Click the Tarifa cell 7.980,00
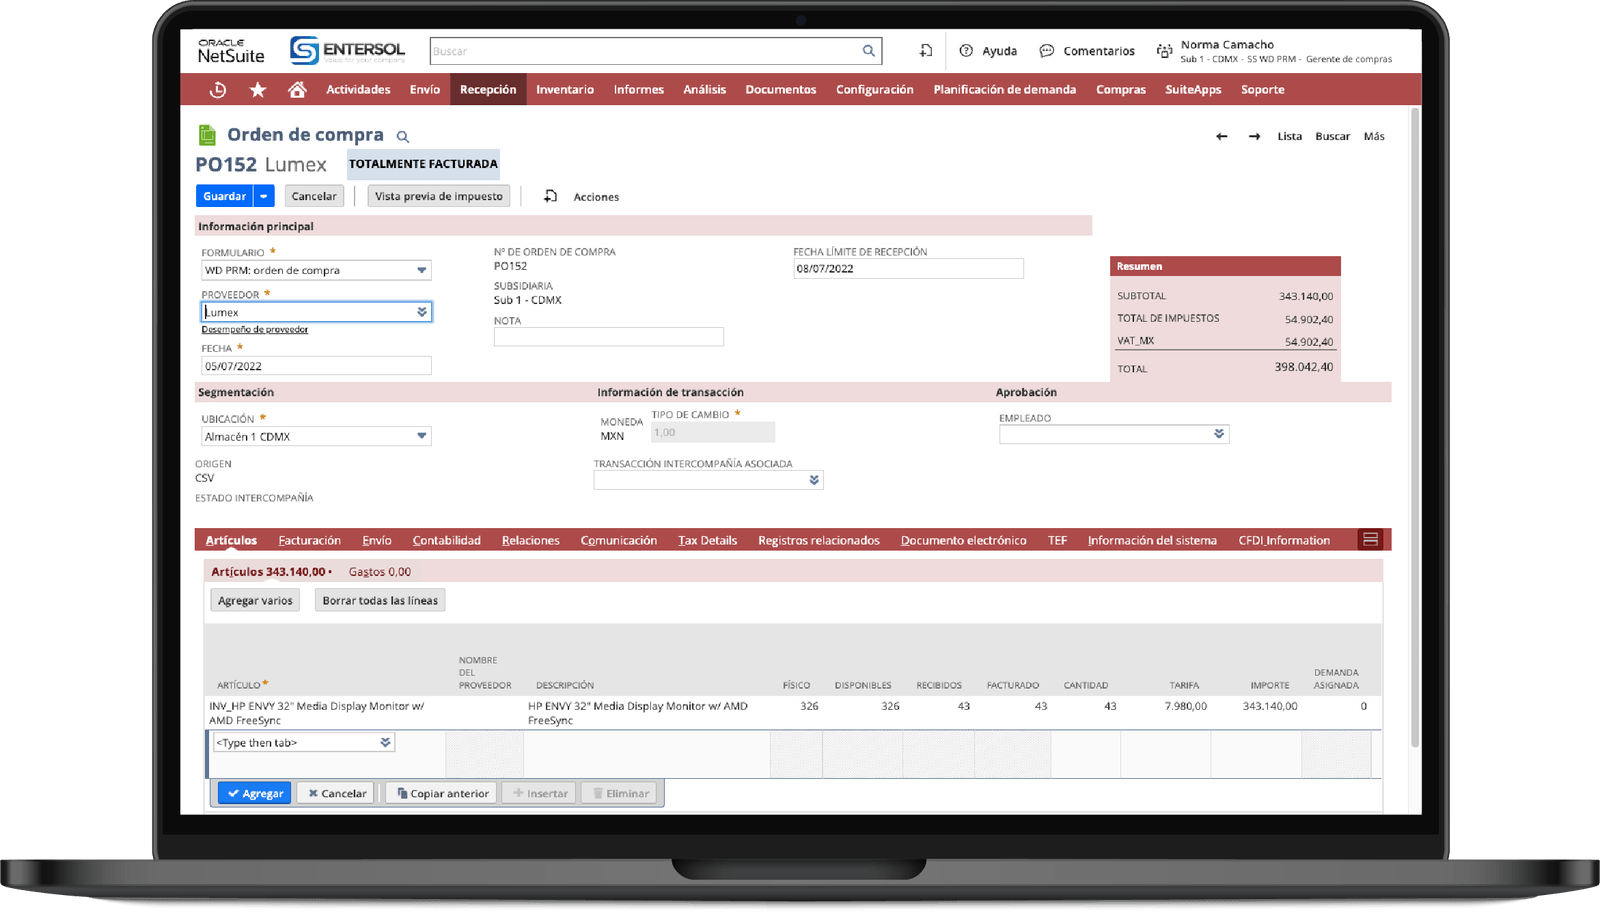The image size is (1600, 912). [1185, 706]
